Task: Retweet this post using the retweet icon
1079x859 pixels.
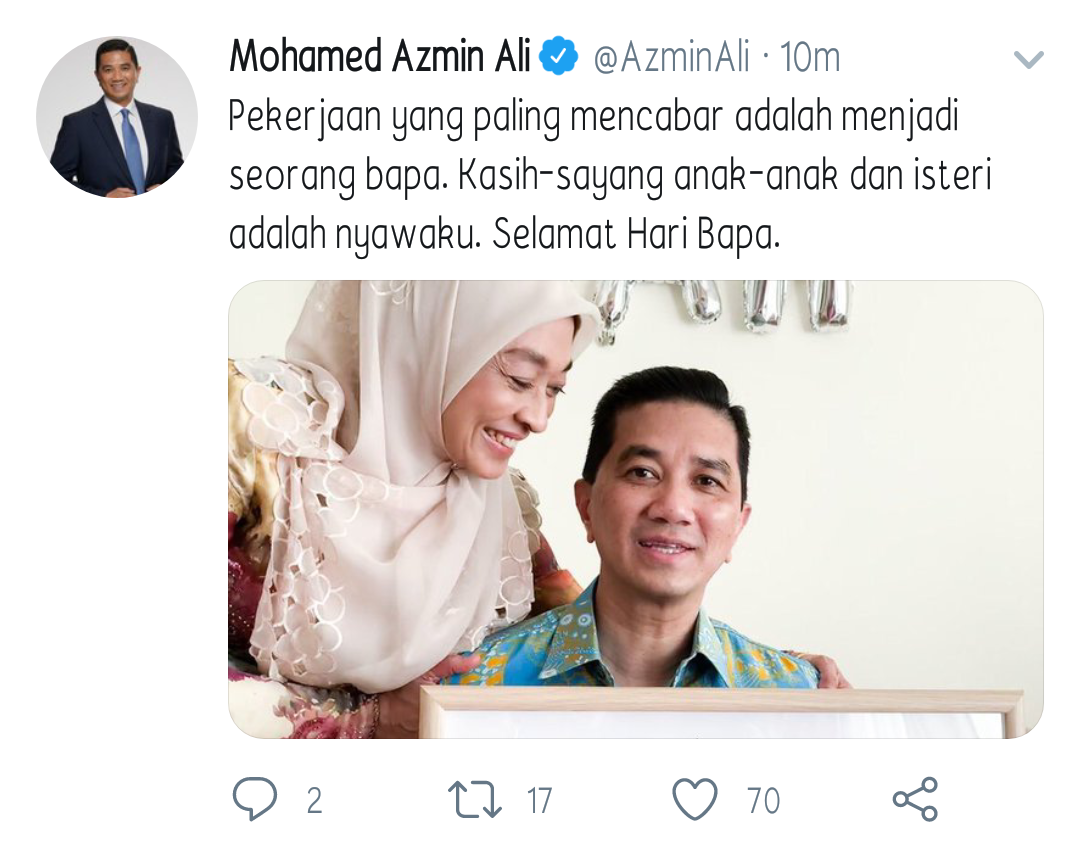Action: click(x=474, y=800)
